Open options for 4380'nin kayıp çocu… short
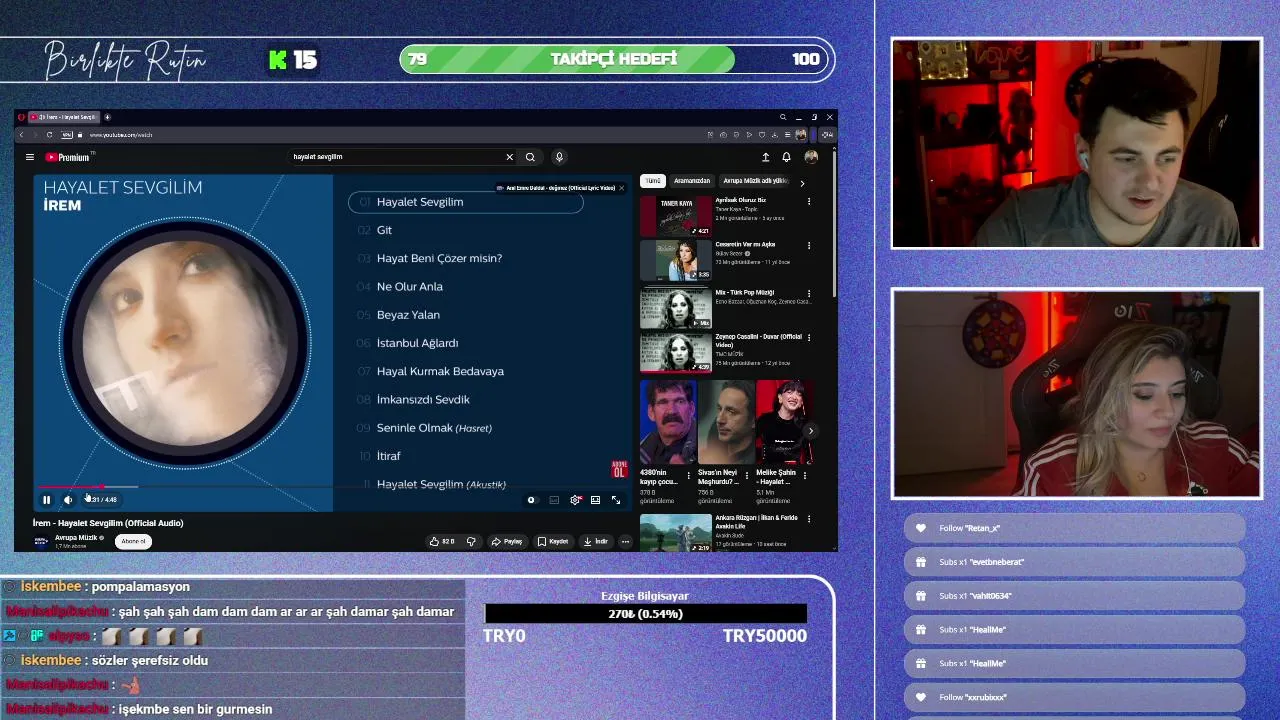 point(688,476)
